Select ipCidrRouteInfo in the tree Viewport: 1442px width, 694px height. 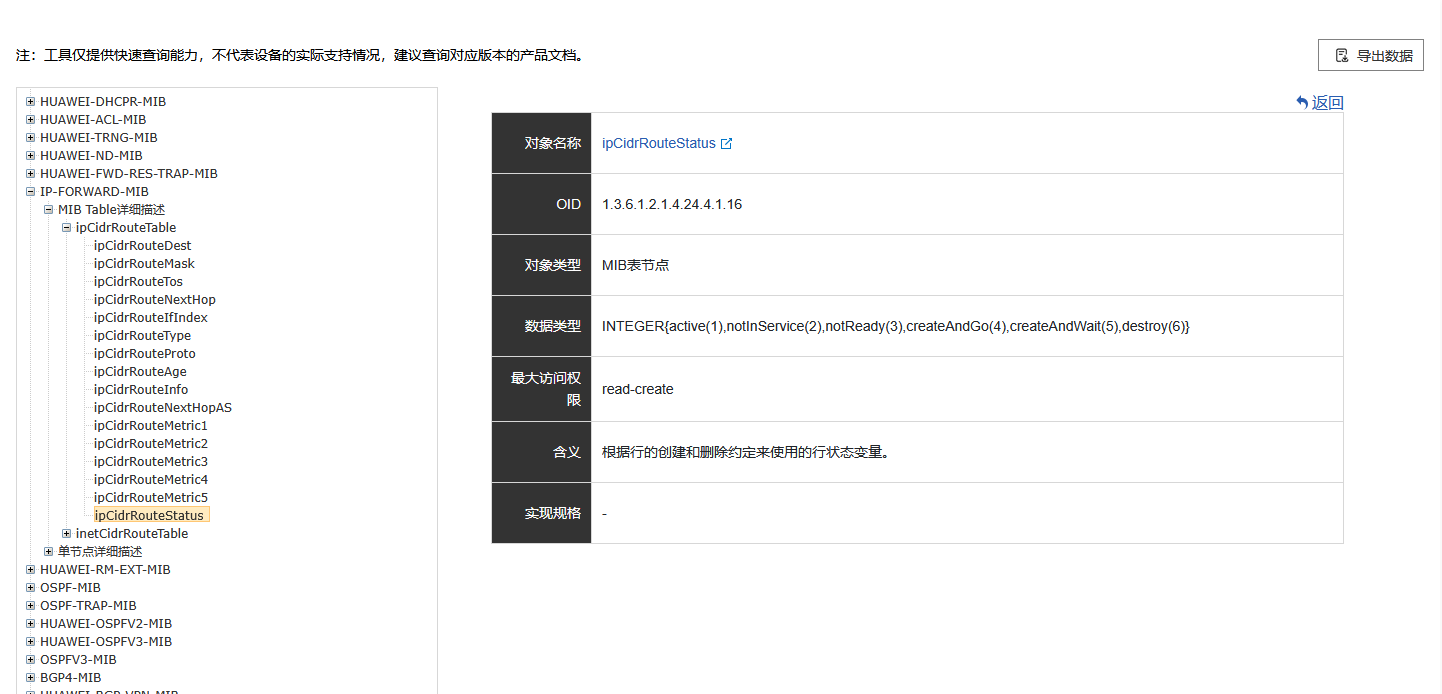coord(141,390)
